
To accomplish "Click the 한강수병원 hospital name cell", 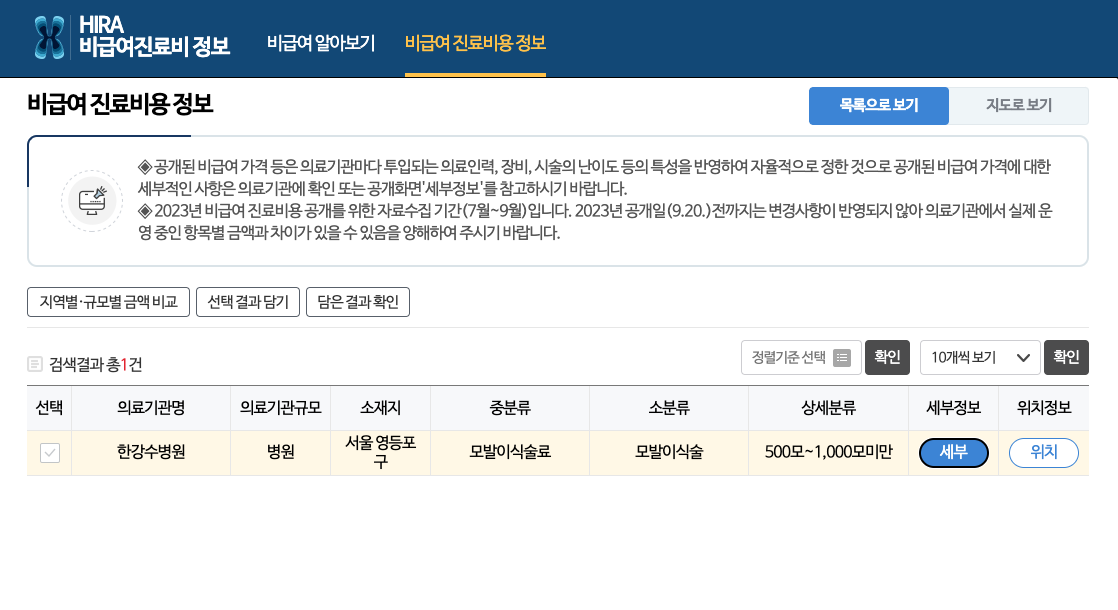I will tap(149, 452).
